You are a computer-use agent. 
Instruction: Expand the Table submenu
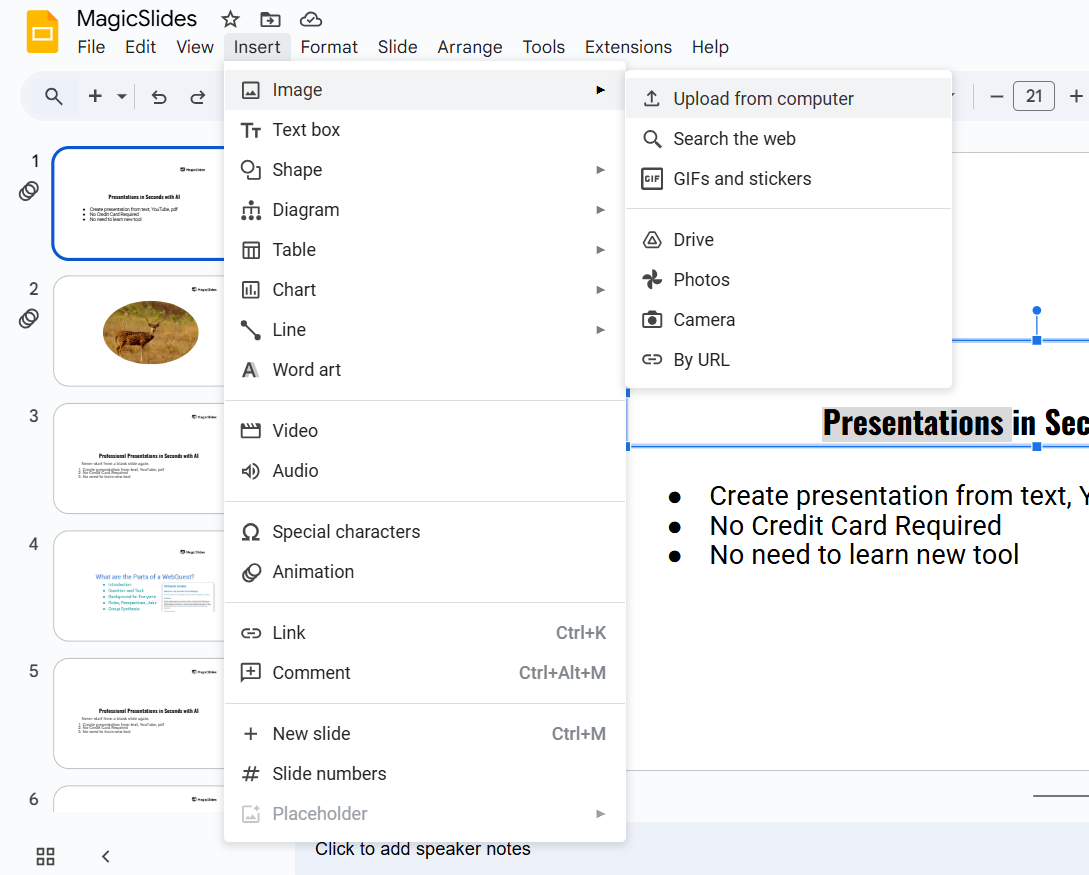point(425,250)
